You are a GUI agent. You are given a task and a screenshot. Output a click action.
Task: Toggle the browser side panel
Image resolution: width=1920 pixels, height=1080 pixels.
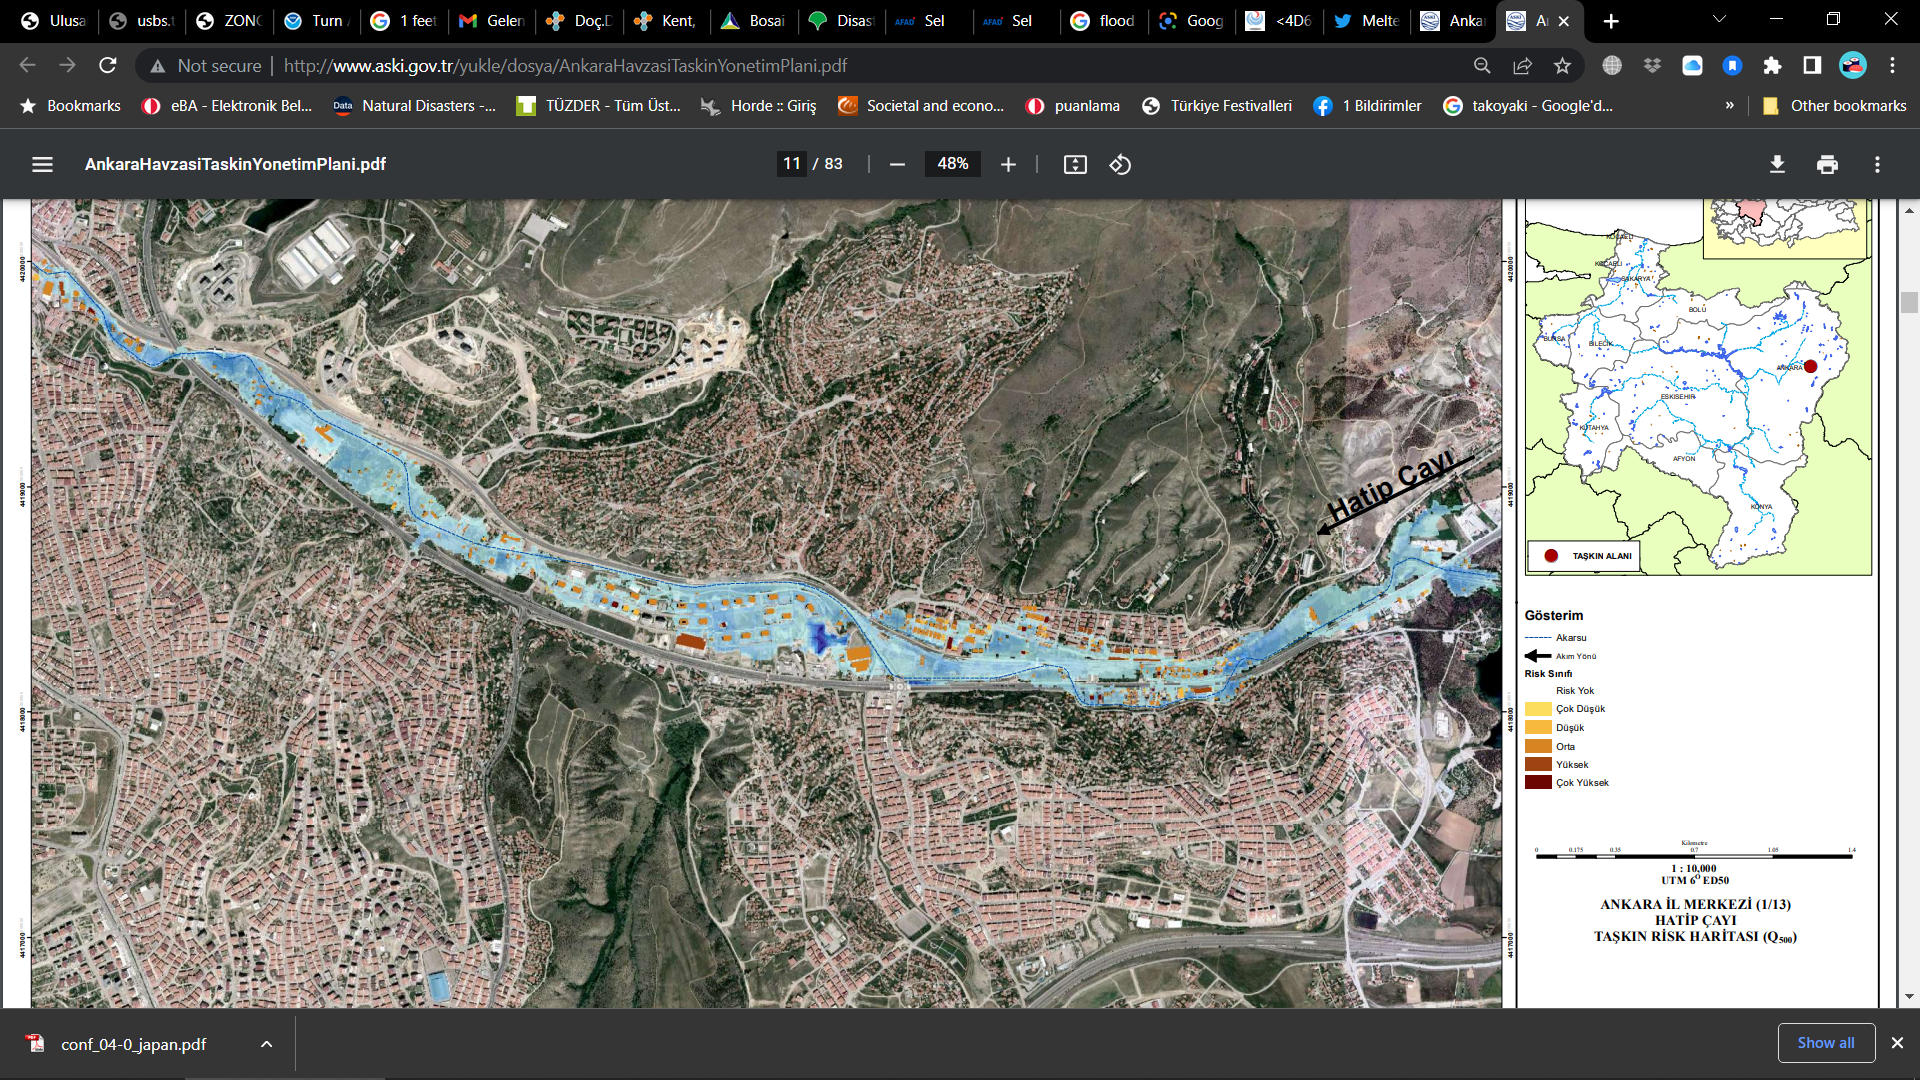click(x=1812, y=65)
